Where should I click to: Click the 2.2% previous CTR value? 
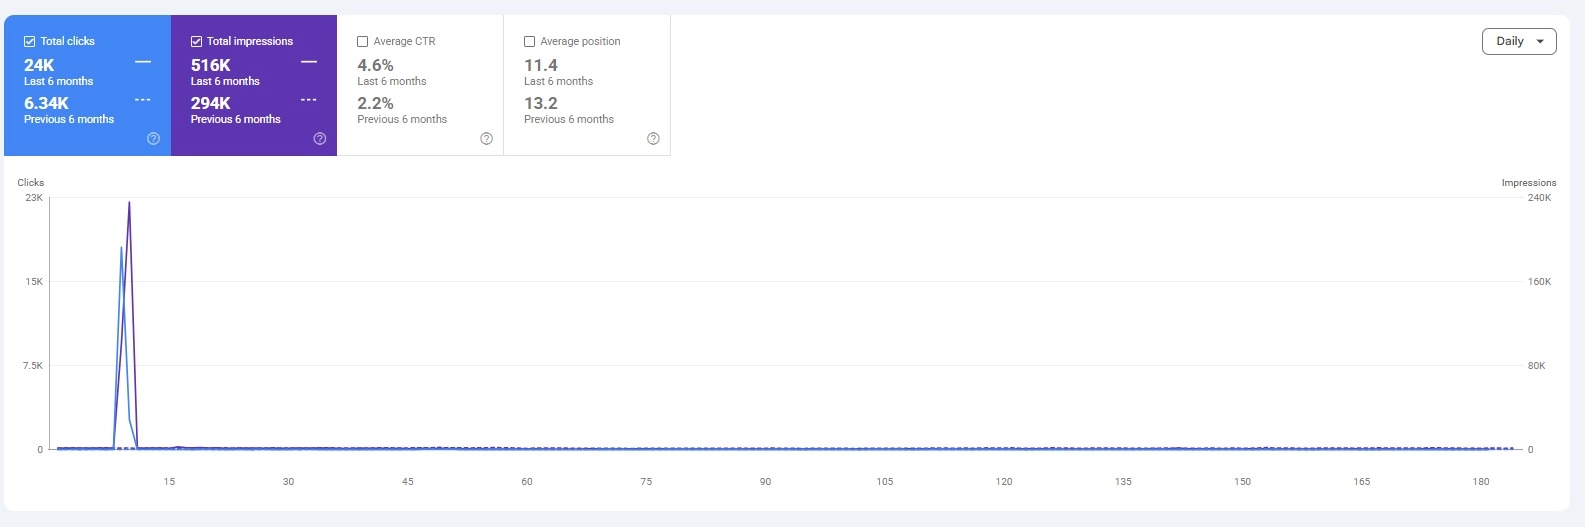coord(376,103)
